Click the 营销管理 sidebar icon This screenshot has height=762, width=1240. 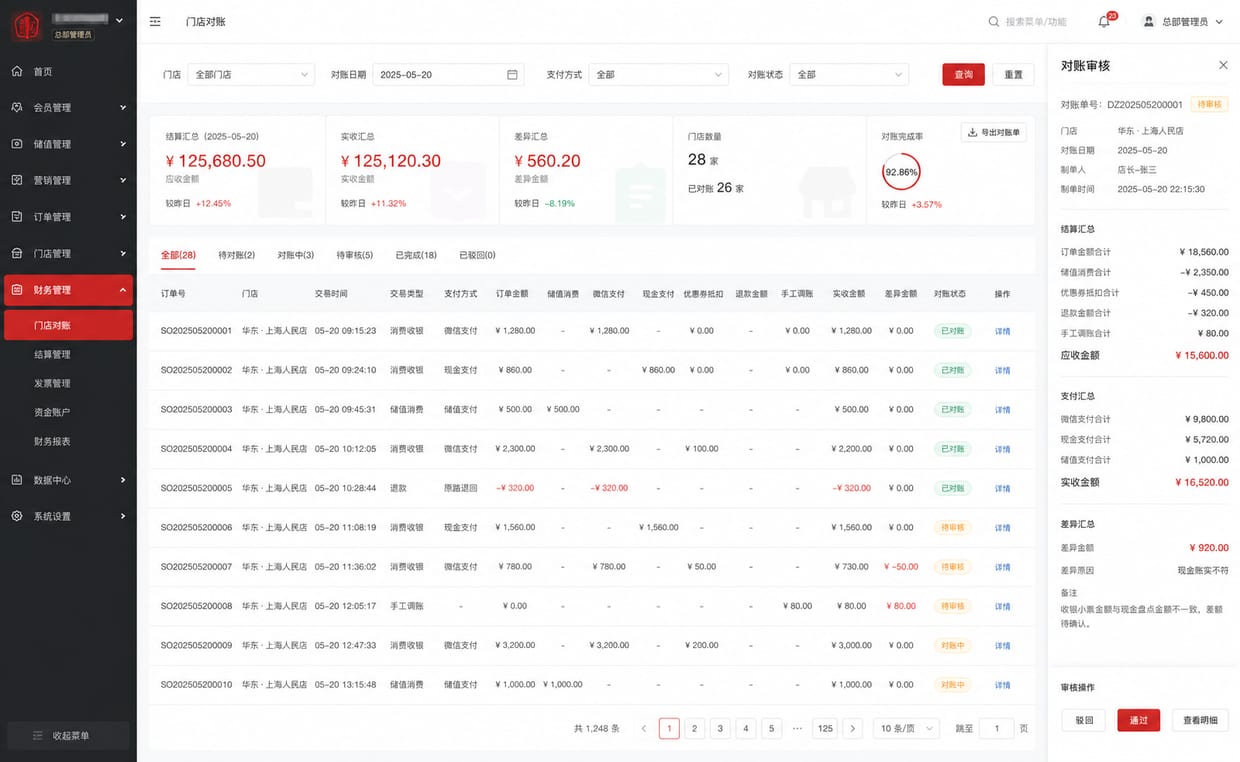(x=17, y=180)
